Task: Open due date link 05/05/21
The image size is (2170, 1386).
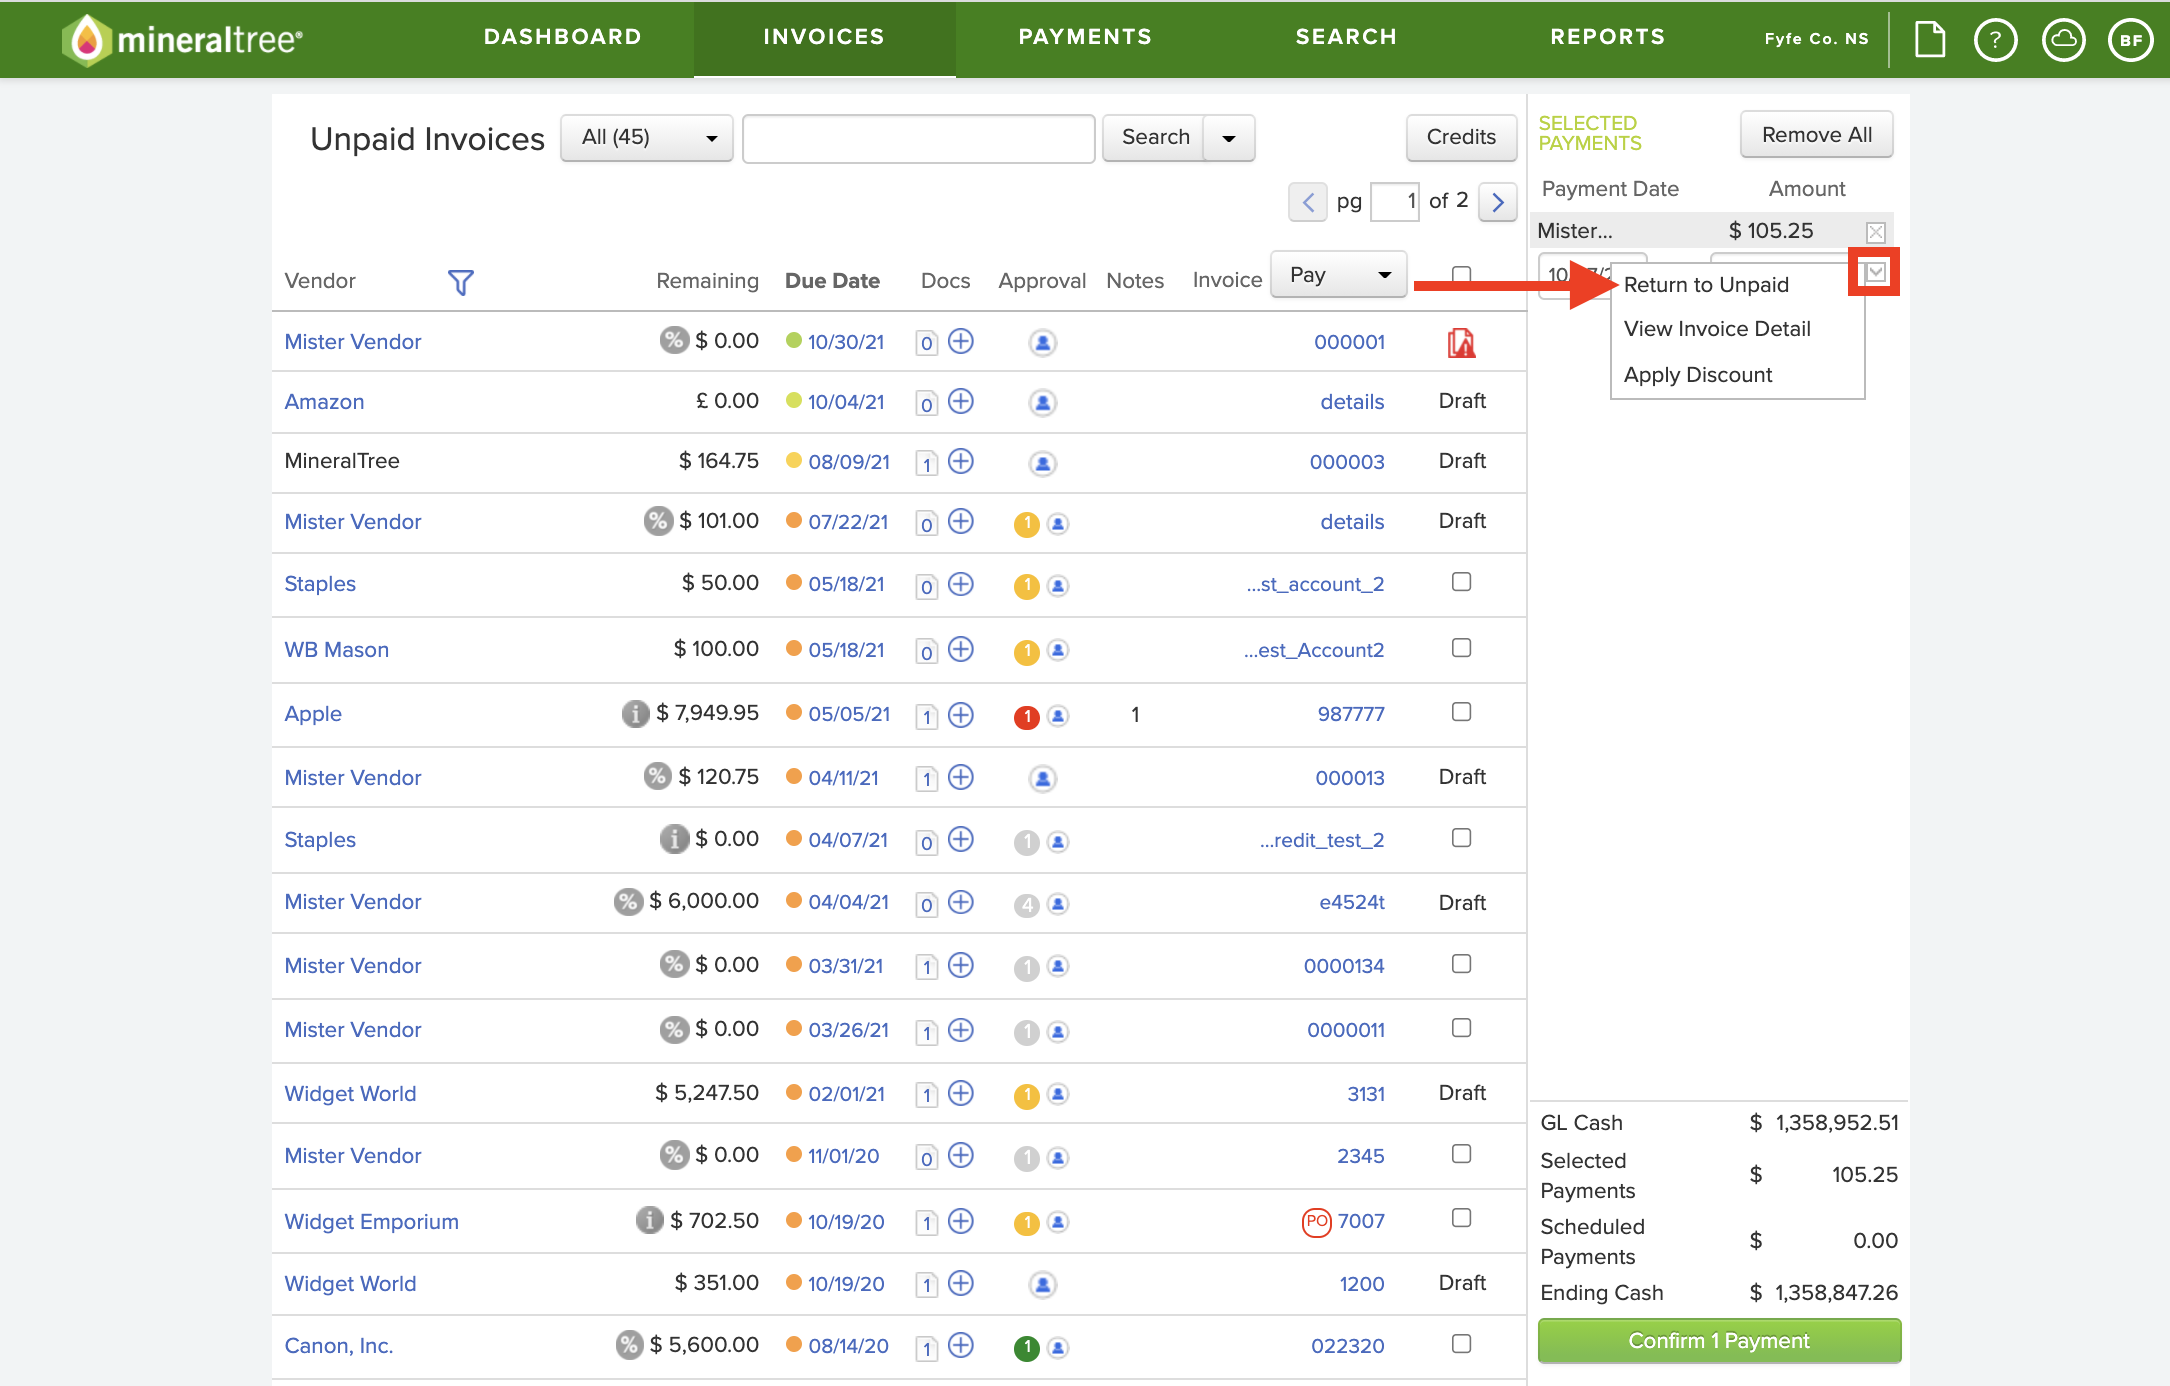Action: (x=848, y=714)
